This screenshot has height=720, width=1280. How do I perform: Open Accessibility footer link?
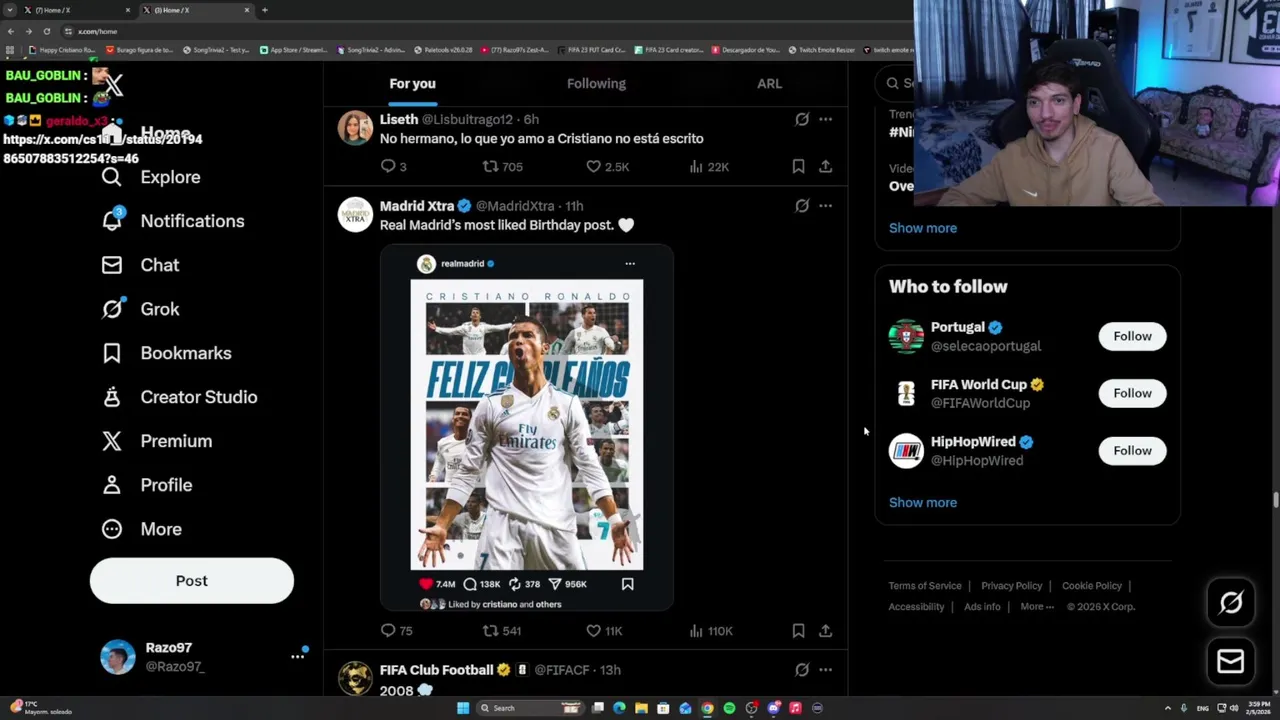(916, 607)
